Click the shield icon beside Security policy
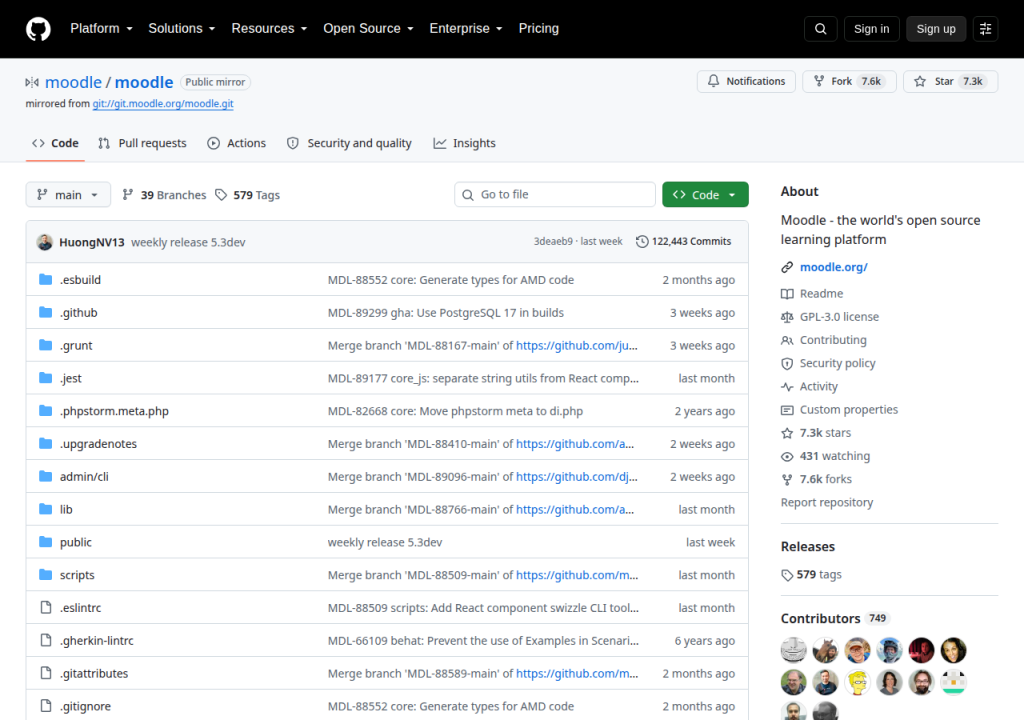The width and height of the screenshot is (1024, 720). (787, 363)
